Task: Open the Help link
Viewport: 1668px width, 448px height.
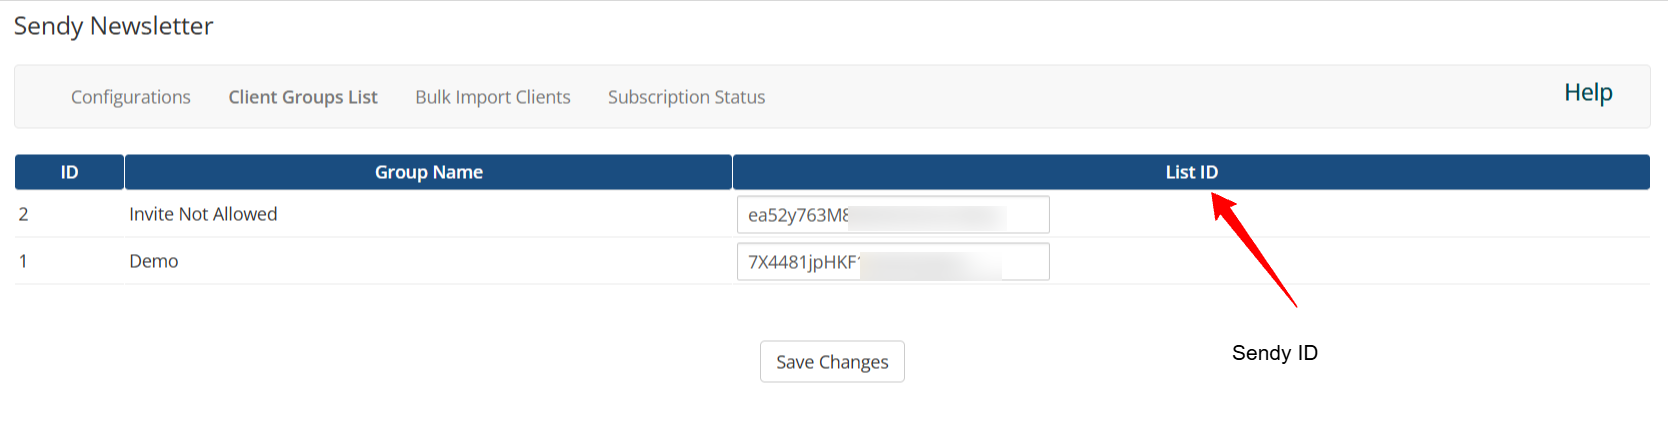Action: pyautogui.click(x=1588, y=93)
